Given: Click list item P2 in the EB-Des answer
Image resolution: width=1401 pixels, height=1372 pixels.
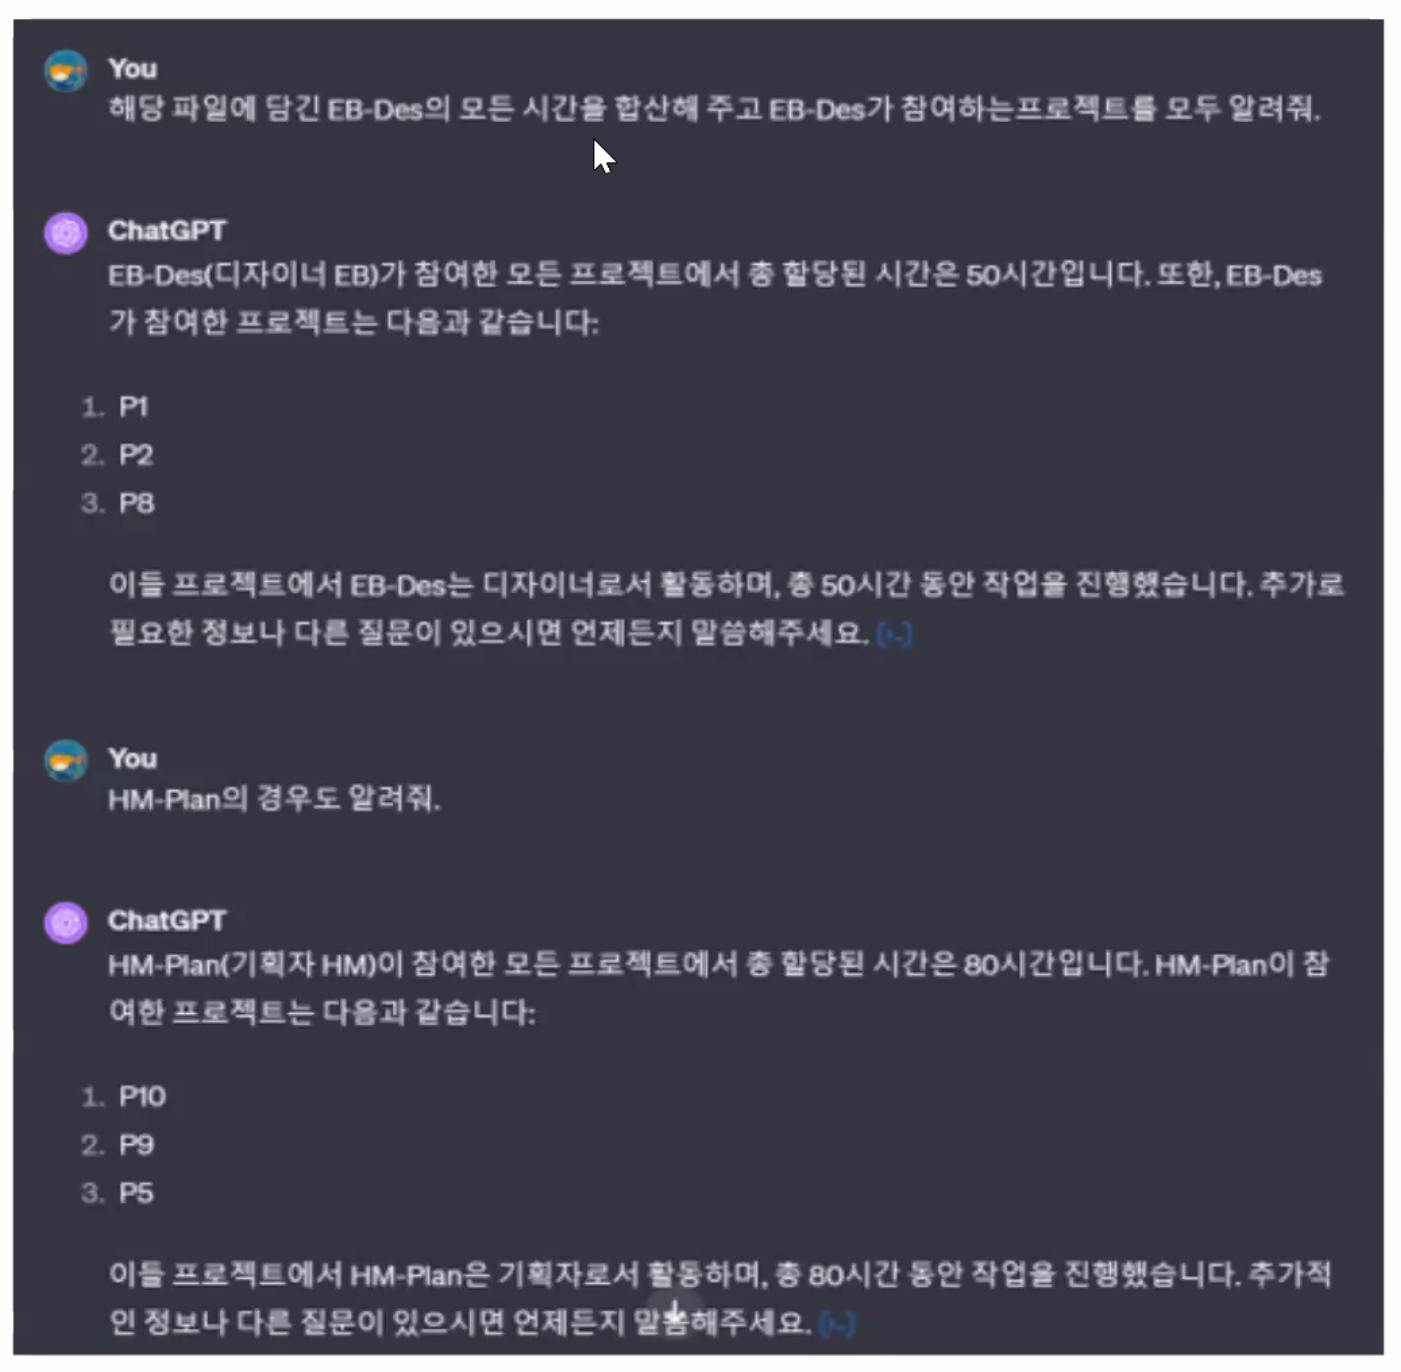Looking at the screenshot, I should tap(136, 455).
